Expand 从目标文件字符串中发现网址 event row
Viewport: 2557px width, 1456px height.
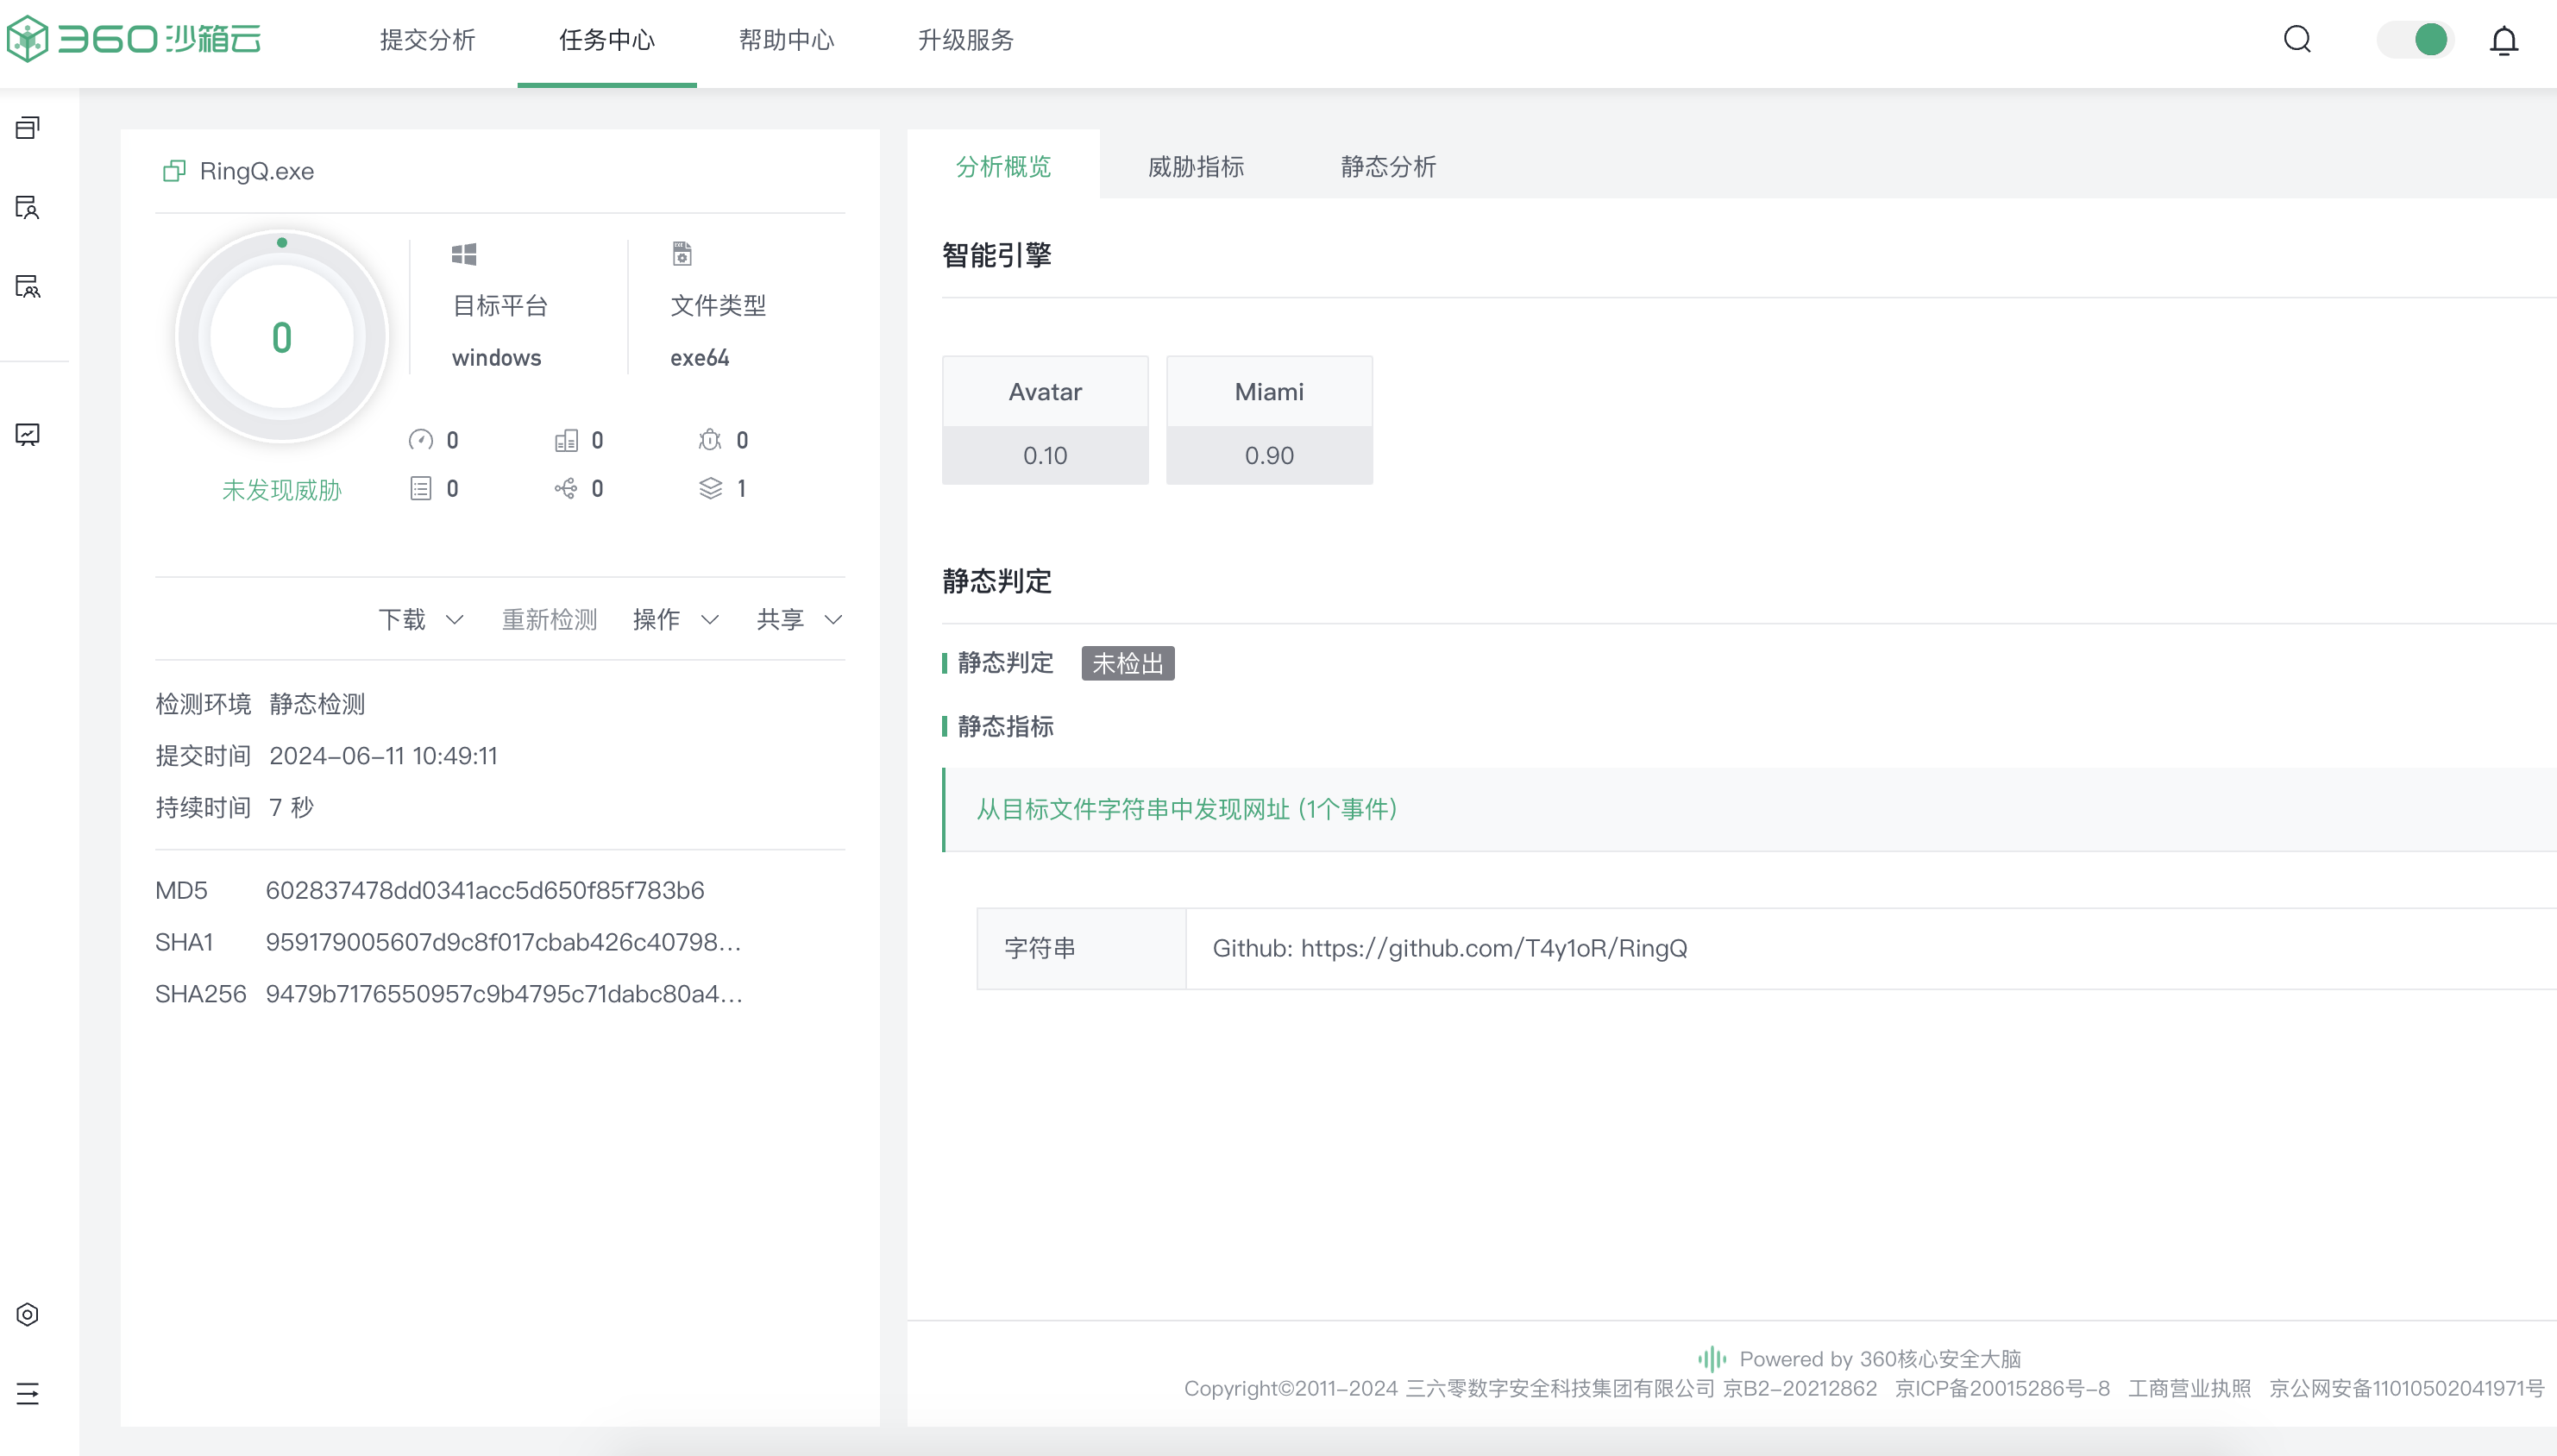[x=1186, y=809]
